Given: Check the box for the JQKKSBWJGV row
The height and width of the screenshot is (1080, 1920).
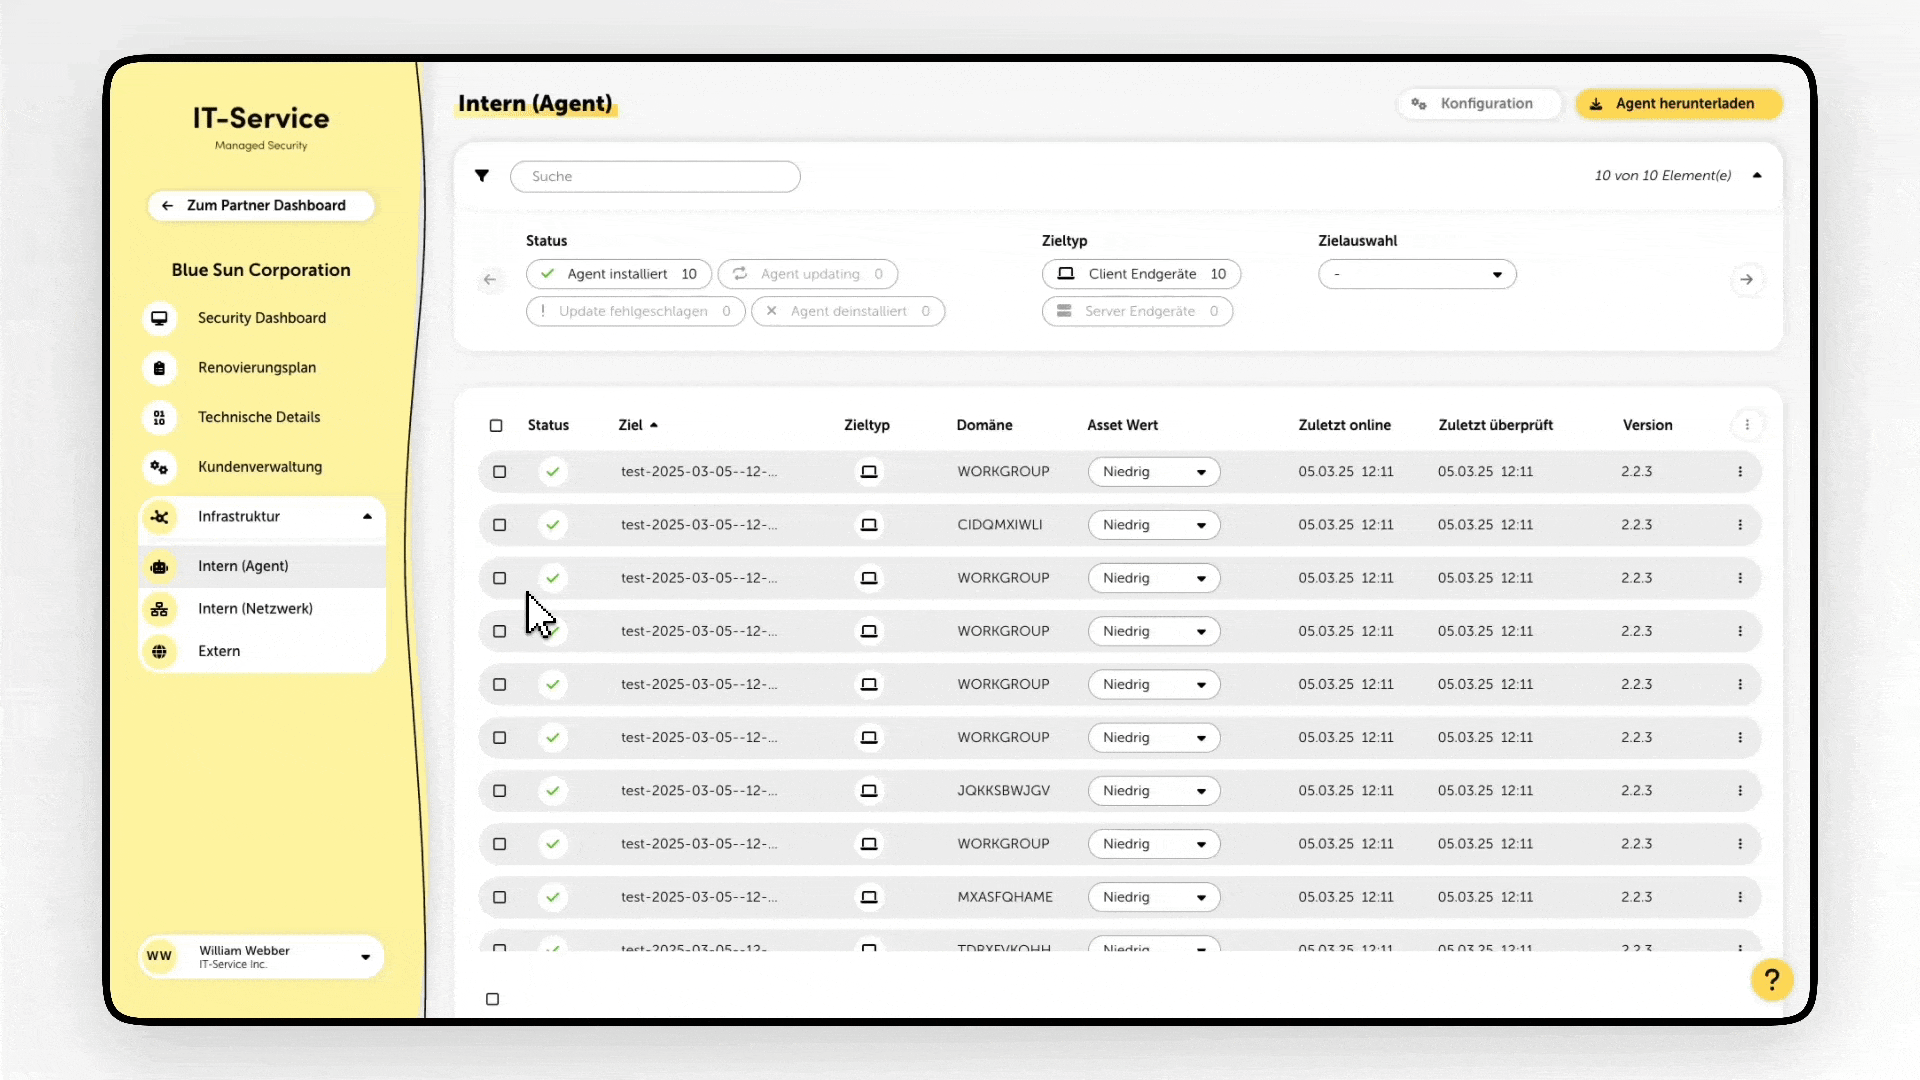Looking at the screenshot, I should coord(500,791).
